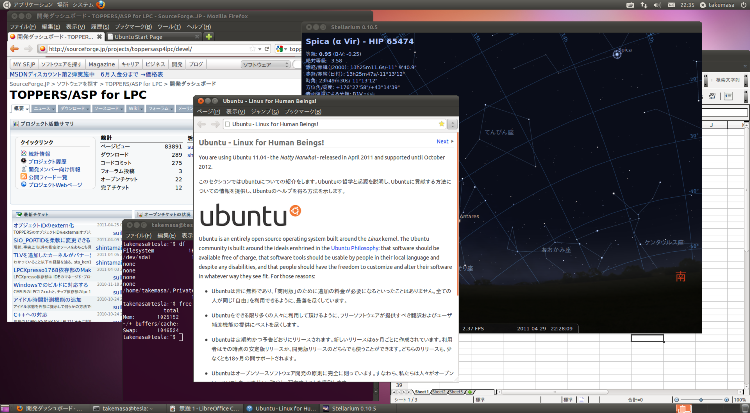Open Firefox's Google search engine dropdown
This screenshot has height=413, width=750.
tap(286, 49)
